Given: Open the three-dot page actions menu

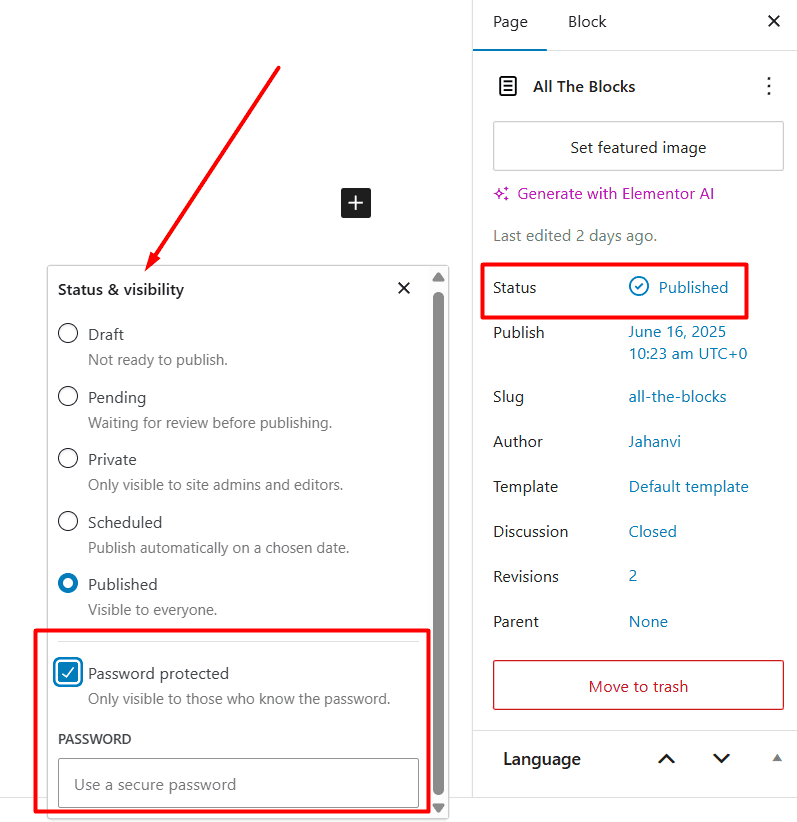Looking at the screenshot, I should [x=769, y=86].
